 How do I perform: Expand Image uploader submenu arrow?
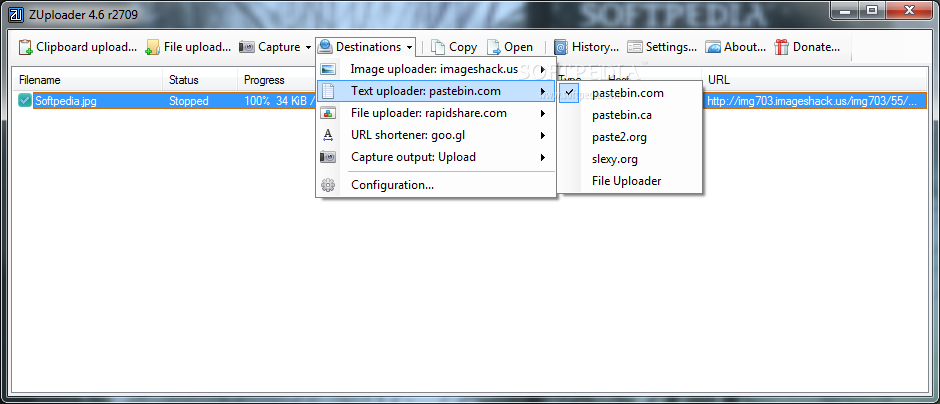(543, 70)
